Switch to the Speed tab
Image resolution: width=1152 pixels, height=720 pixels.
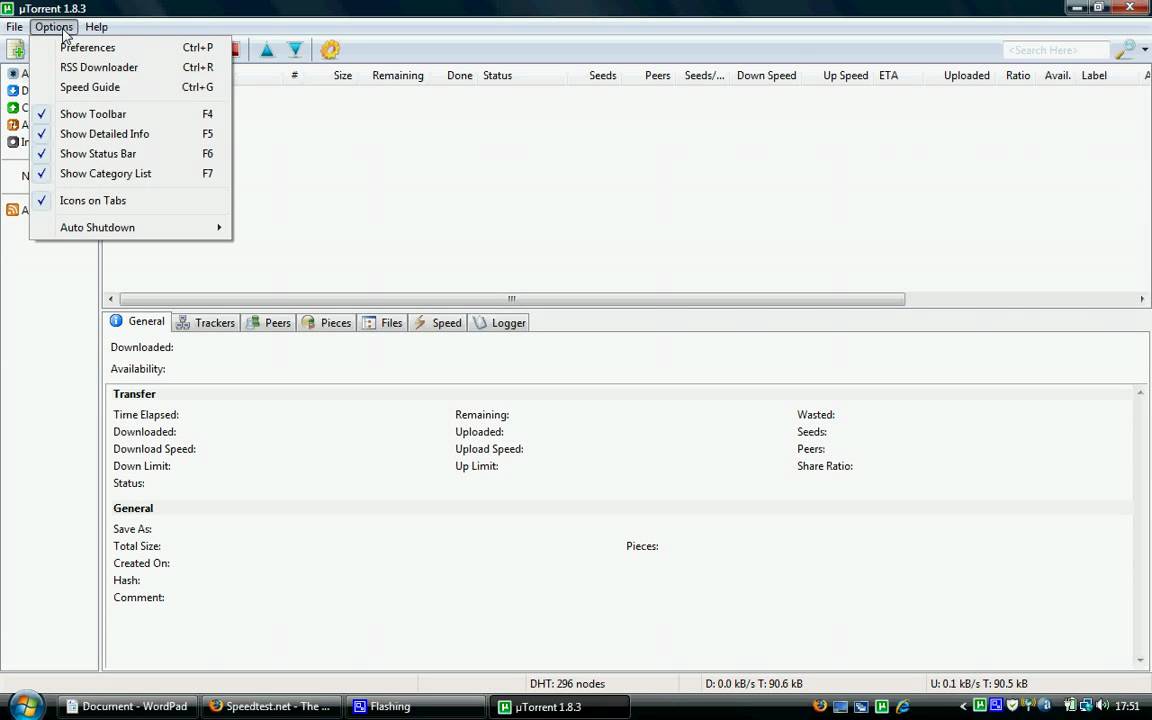point(438,323)
